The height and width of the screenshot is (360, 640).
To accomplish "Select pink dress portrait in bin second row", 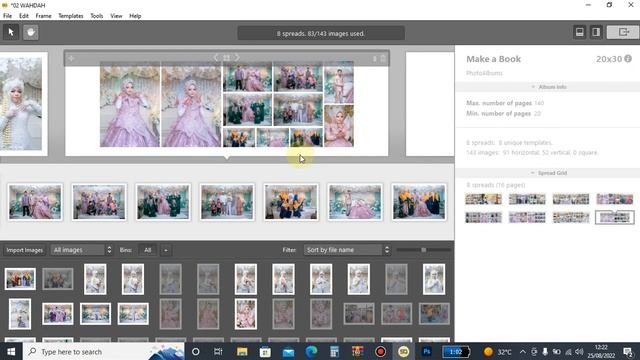I will (x=246, y=314).
